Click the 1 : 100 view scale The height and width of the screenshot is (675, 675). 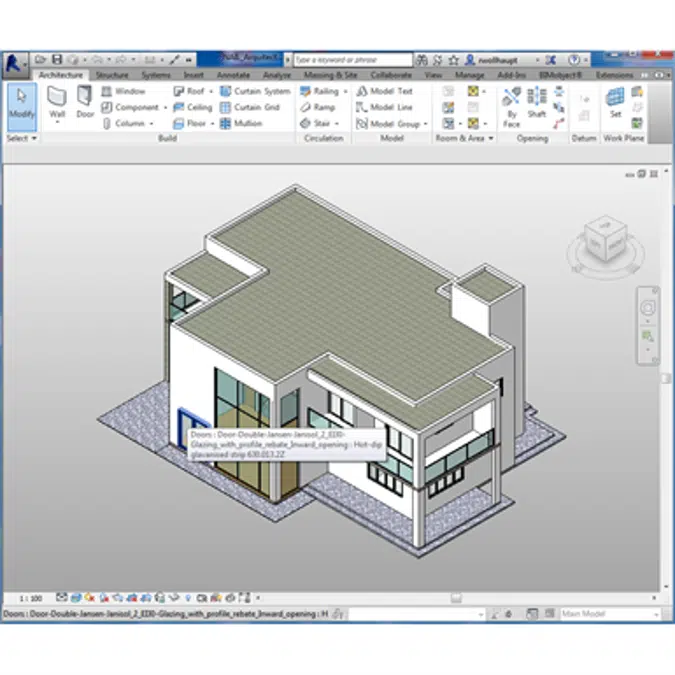click(x=31, y=598)
